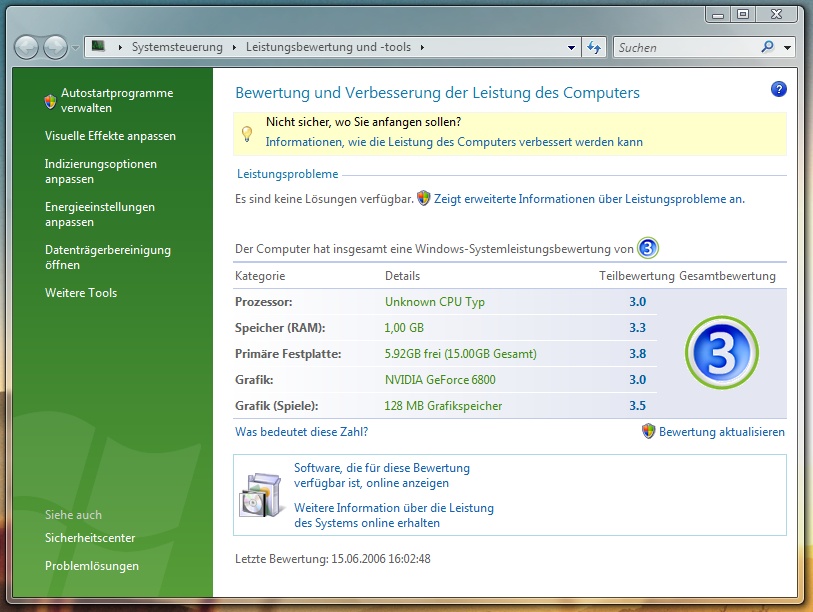Select the 1,00 GB RAM detail
This screenshot has width=813, height=612.
[404, 328]
